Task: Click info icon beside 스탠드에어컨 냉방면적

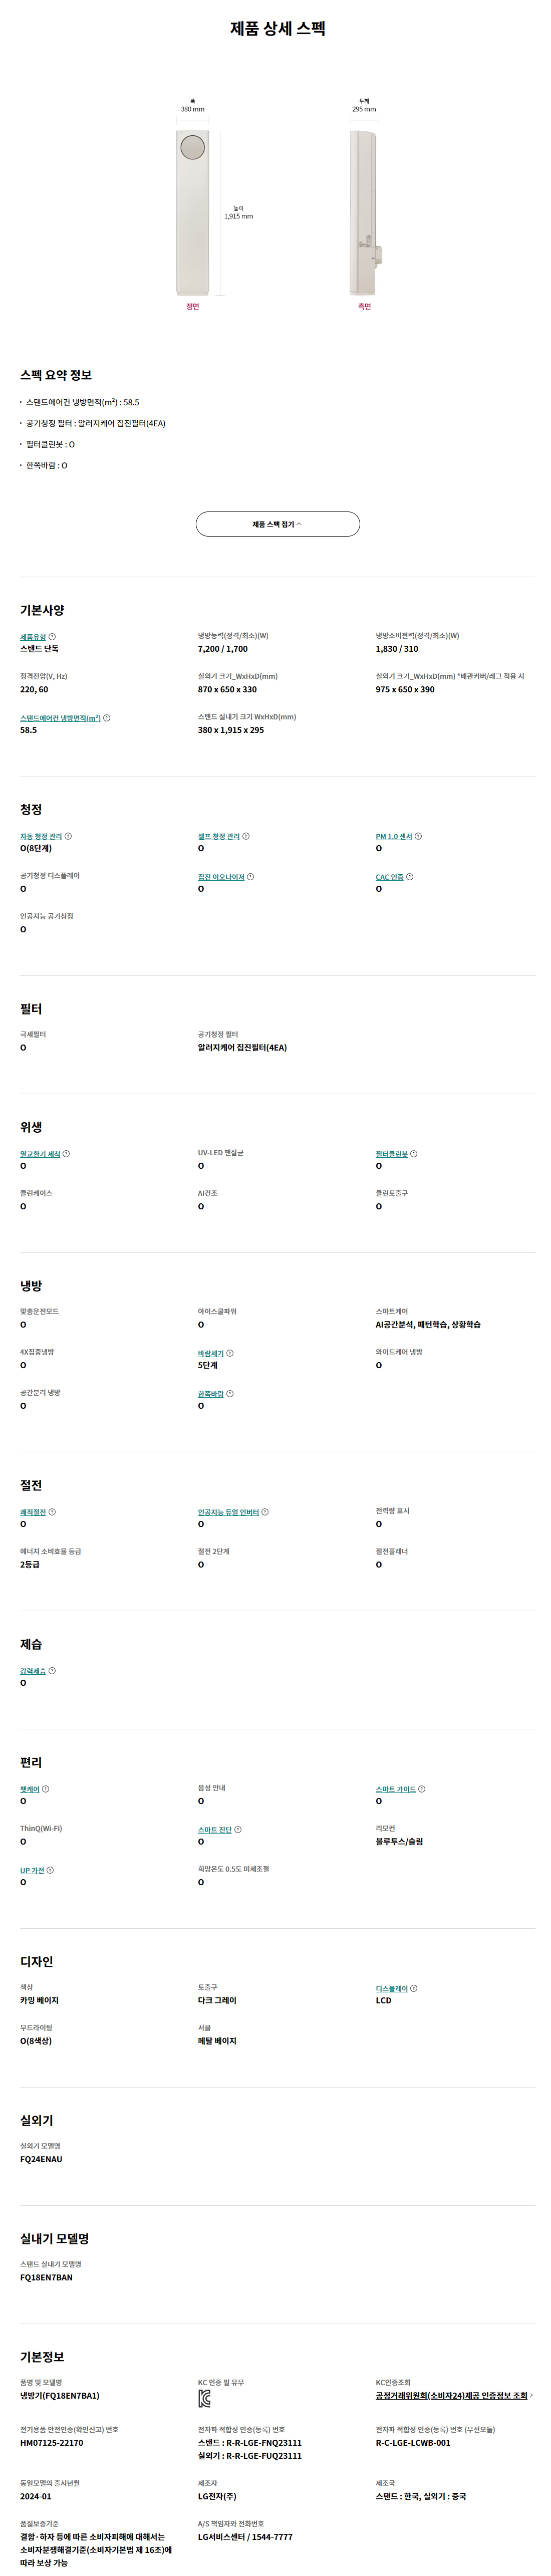Action: pos(107,718)
